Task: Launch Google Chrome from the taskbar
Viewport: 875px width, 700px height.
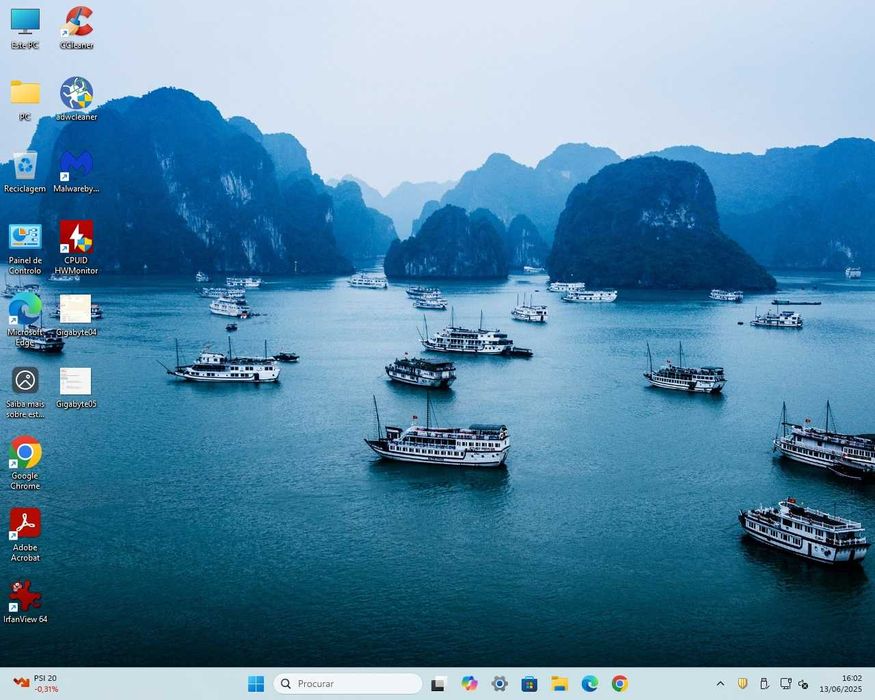Action: (619, 683)
